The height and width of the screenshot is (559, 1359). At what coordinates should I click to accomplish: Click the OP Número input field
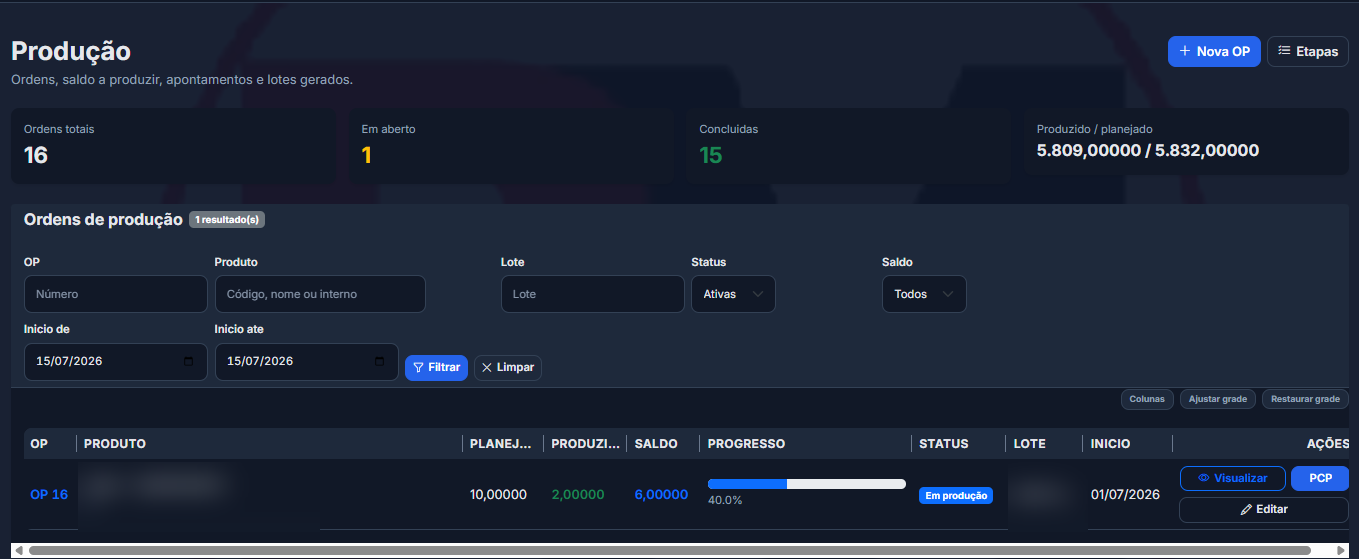pyautogui.click(x=116, y=294)
